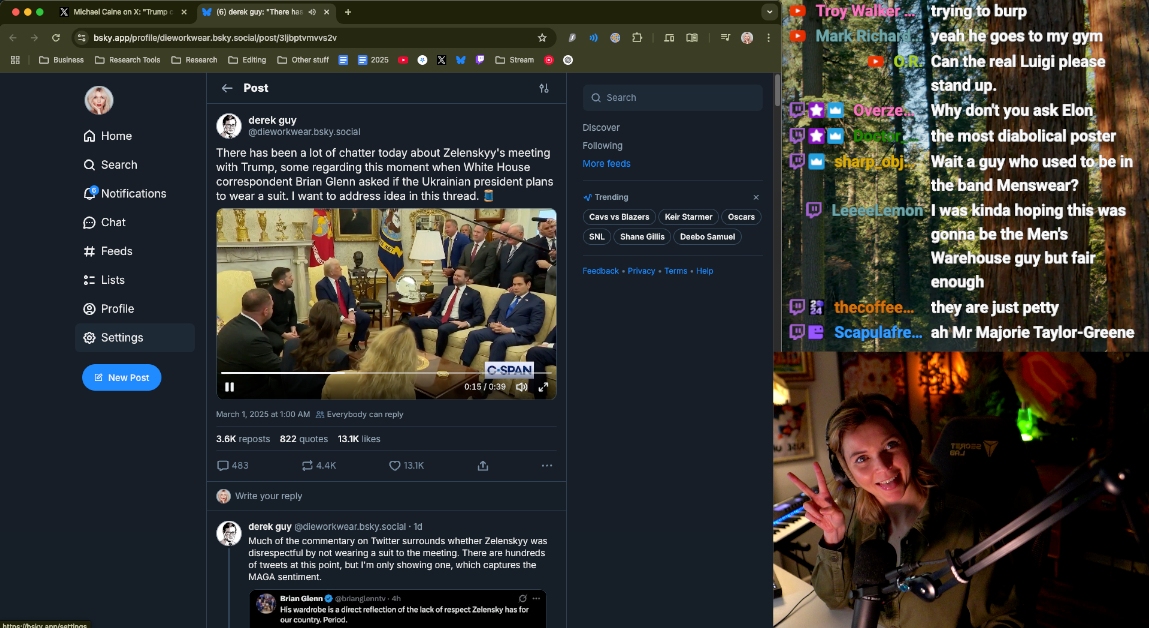This screenshot has width=1149, height=628.
Task: Go back using the Post arrow
Action: click(227, 88)
